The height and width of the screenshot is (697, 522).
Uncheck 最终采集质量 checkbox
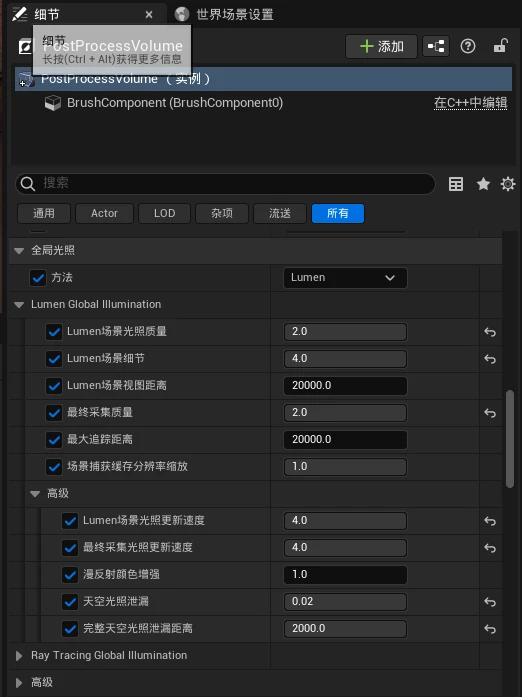coord(54,413)
